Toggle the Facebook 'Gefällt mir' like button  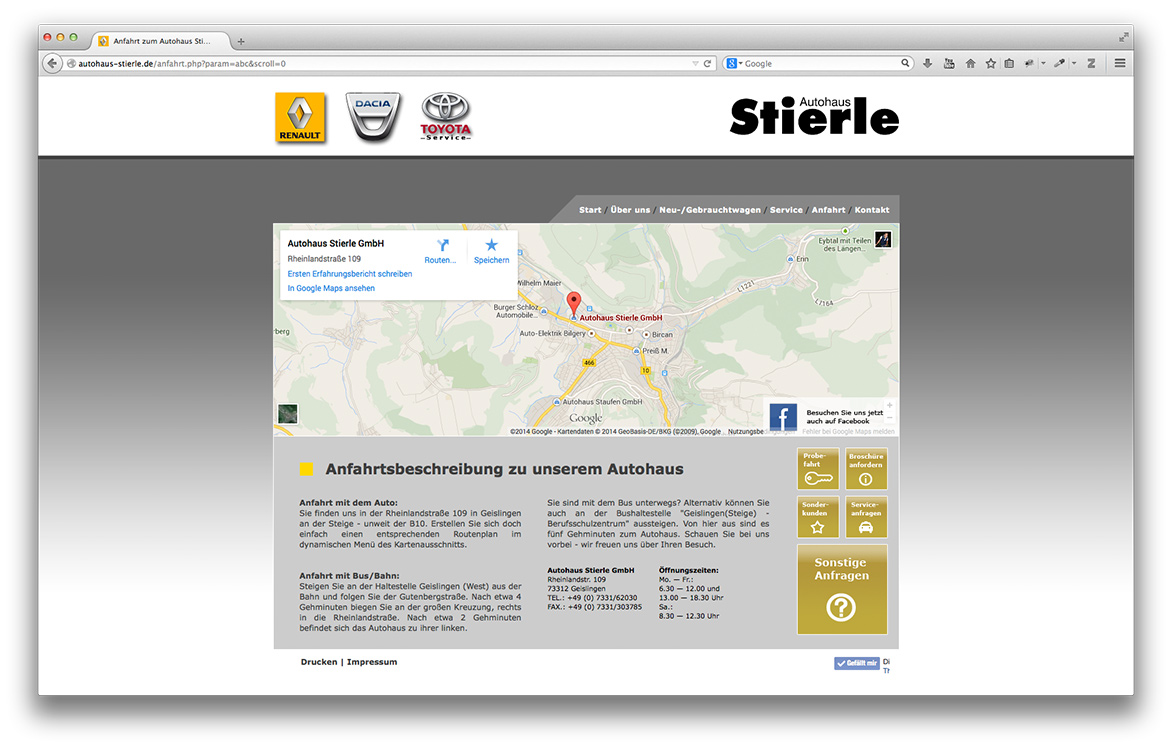coord(857,663)
